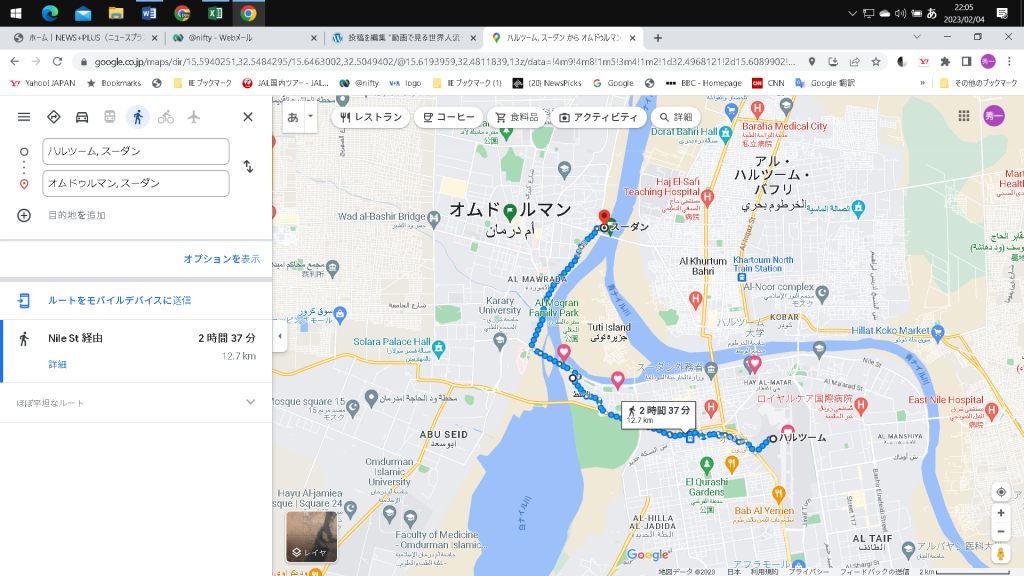Bookmark this page with star icon
Viewport: 1024px width, 576px height.
click(x=876, y=61)
